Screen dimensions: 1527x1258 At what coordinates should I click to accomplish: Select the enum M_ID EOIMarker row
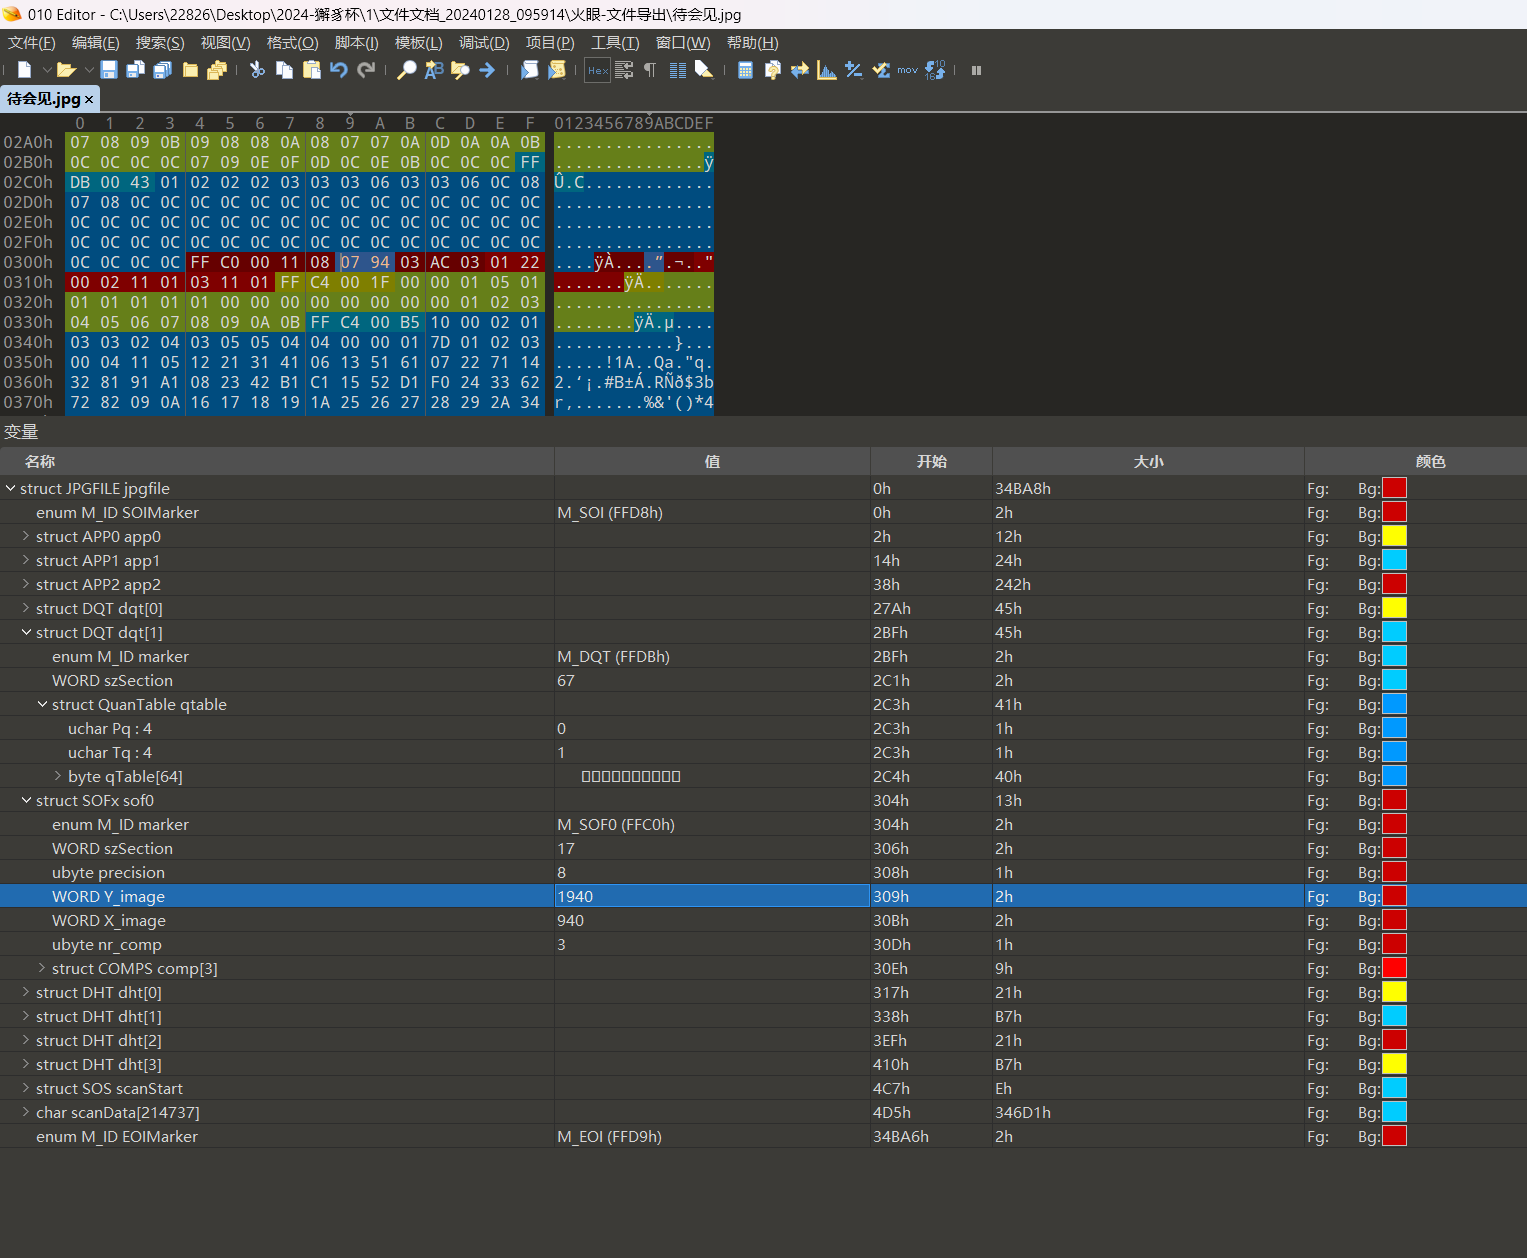[x=763, y=1136]
